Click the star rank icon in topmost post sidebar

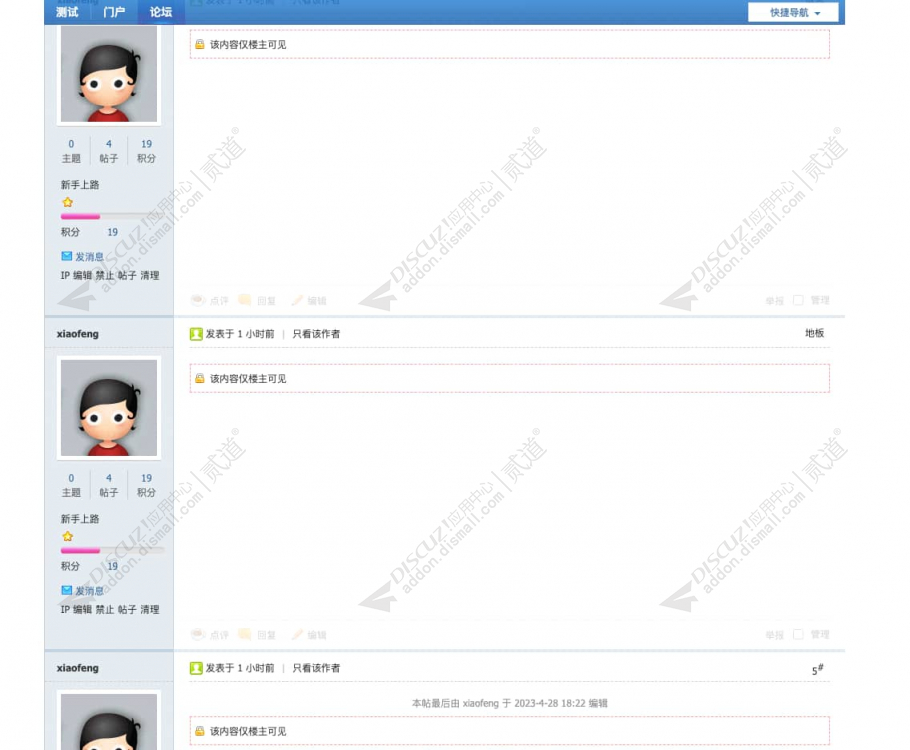pos(68,202)
